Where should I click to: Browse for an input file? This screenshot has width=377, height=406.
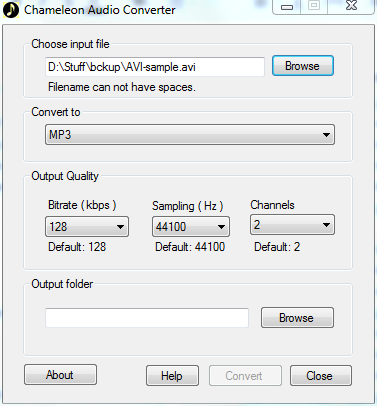point(303,66)
